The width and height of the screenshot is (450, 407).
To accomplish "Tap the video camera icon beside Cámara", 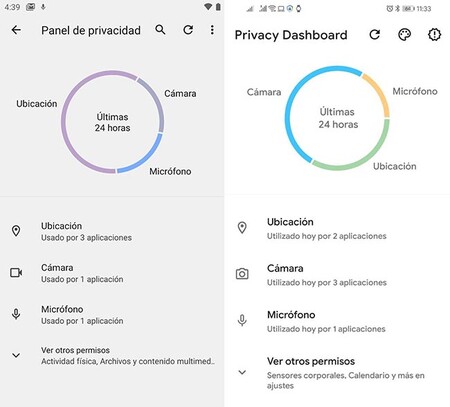I will 16,273.
